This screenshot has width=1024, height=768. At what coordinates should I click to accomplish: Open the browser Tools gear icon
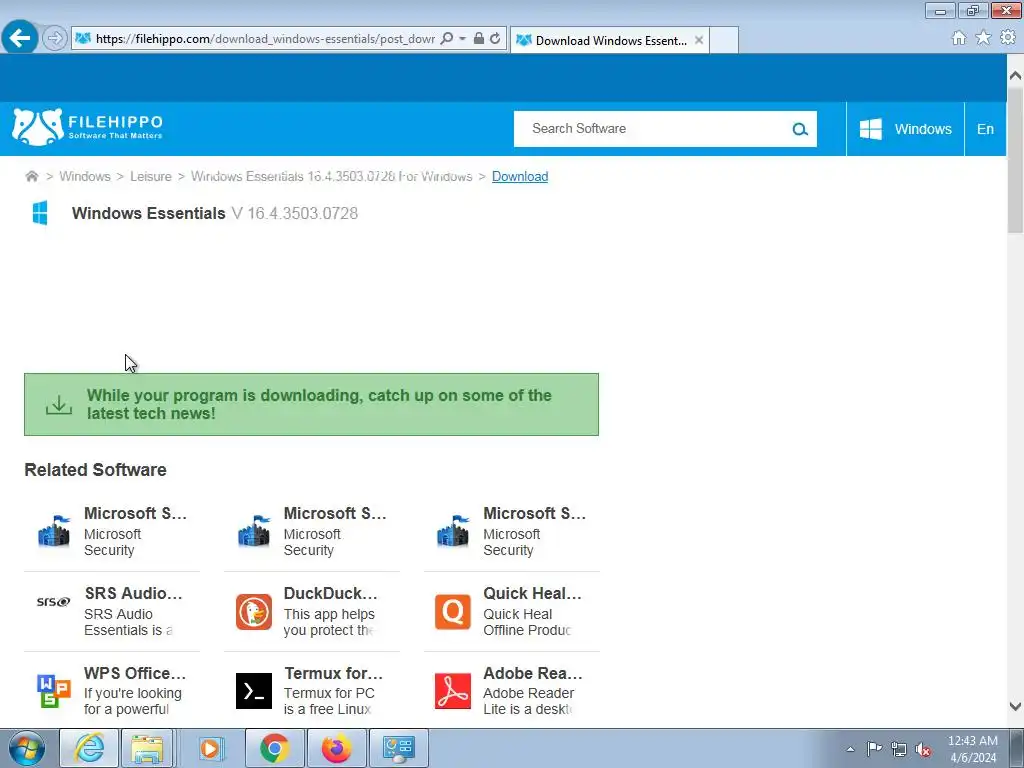click(x=1008, y=38)
